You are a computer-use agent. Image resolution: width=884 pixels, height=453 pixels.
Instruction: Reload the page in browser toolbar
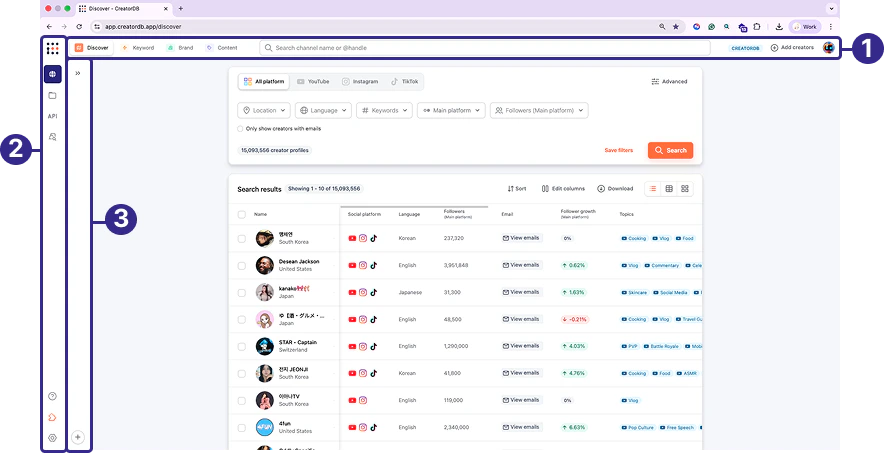pyautogui.click(x=79, y=26)
